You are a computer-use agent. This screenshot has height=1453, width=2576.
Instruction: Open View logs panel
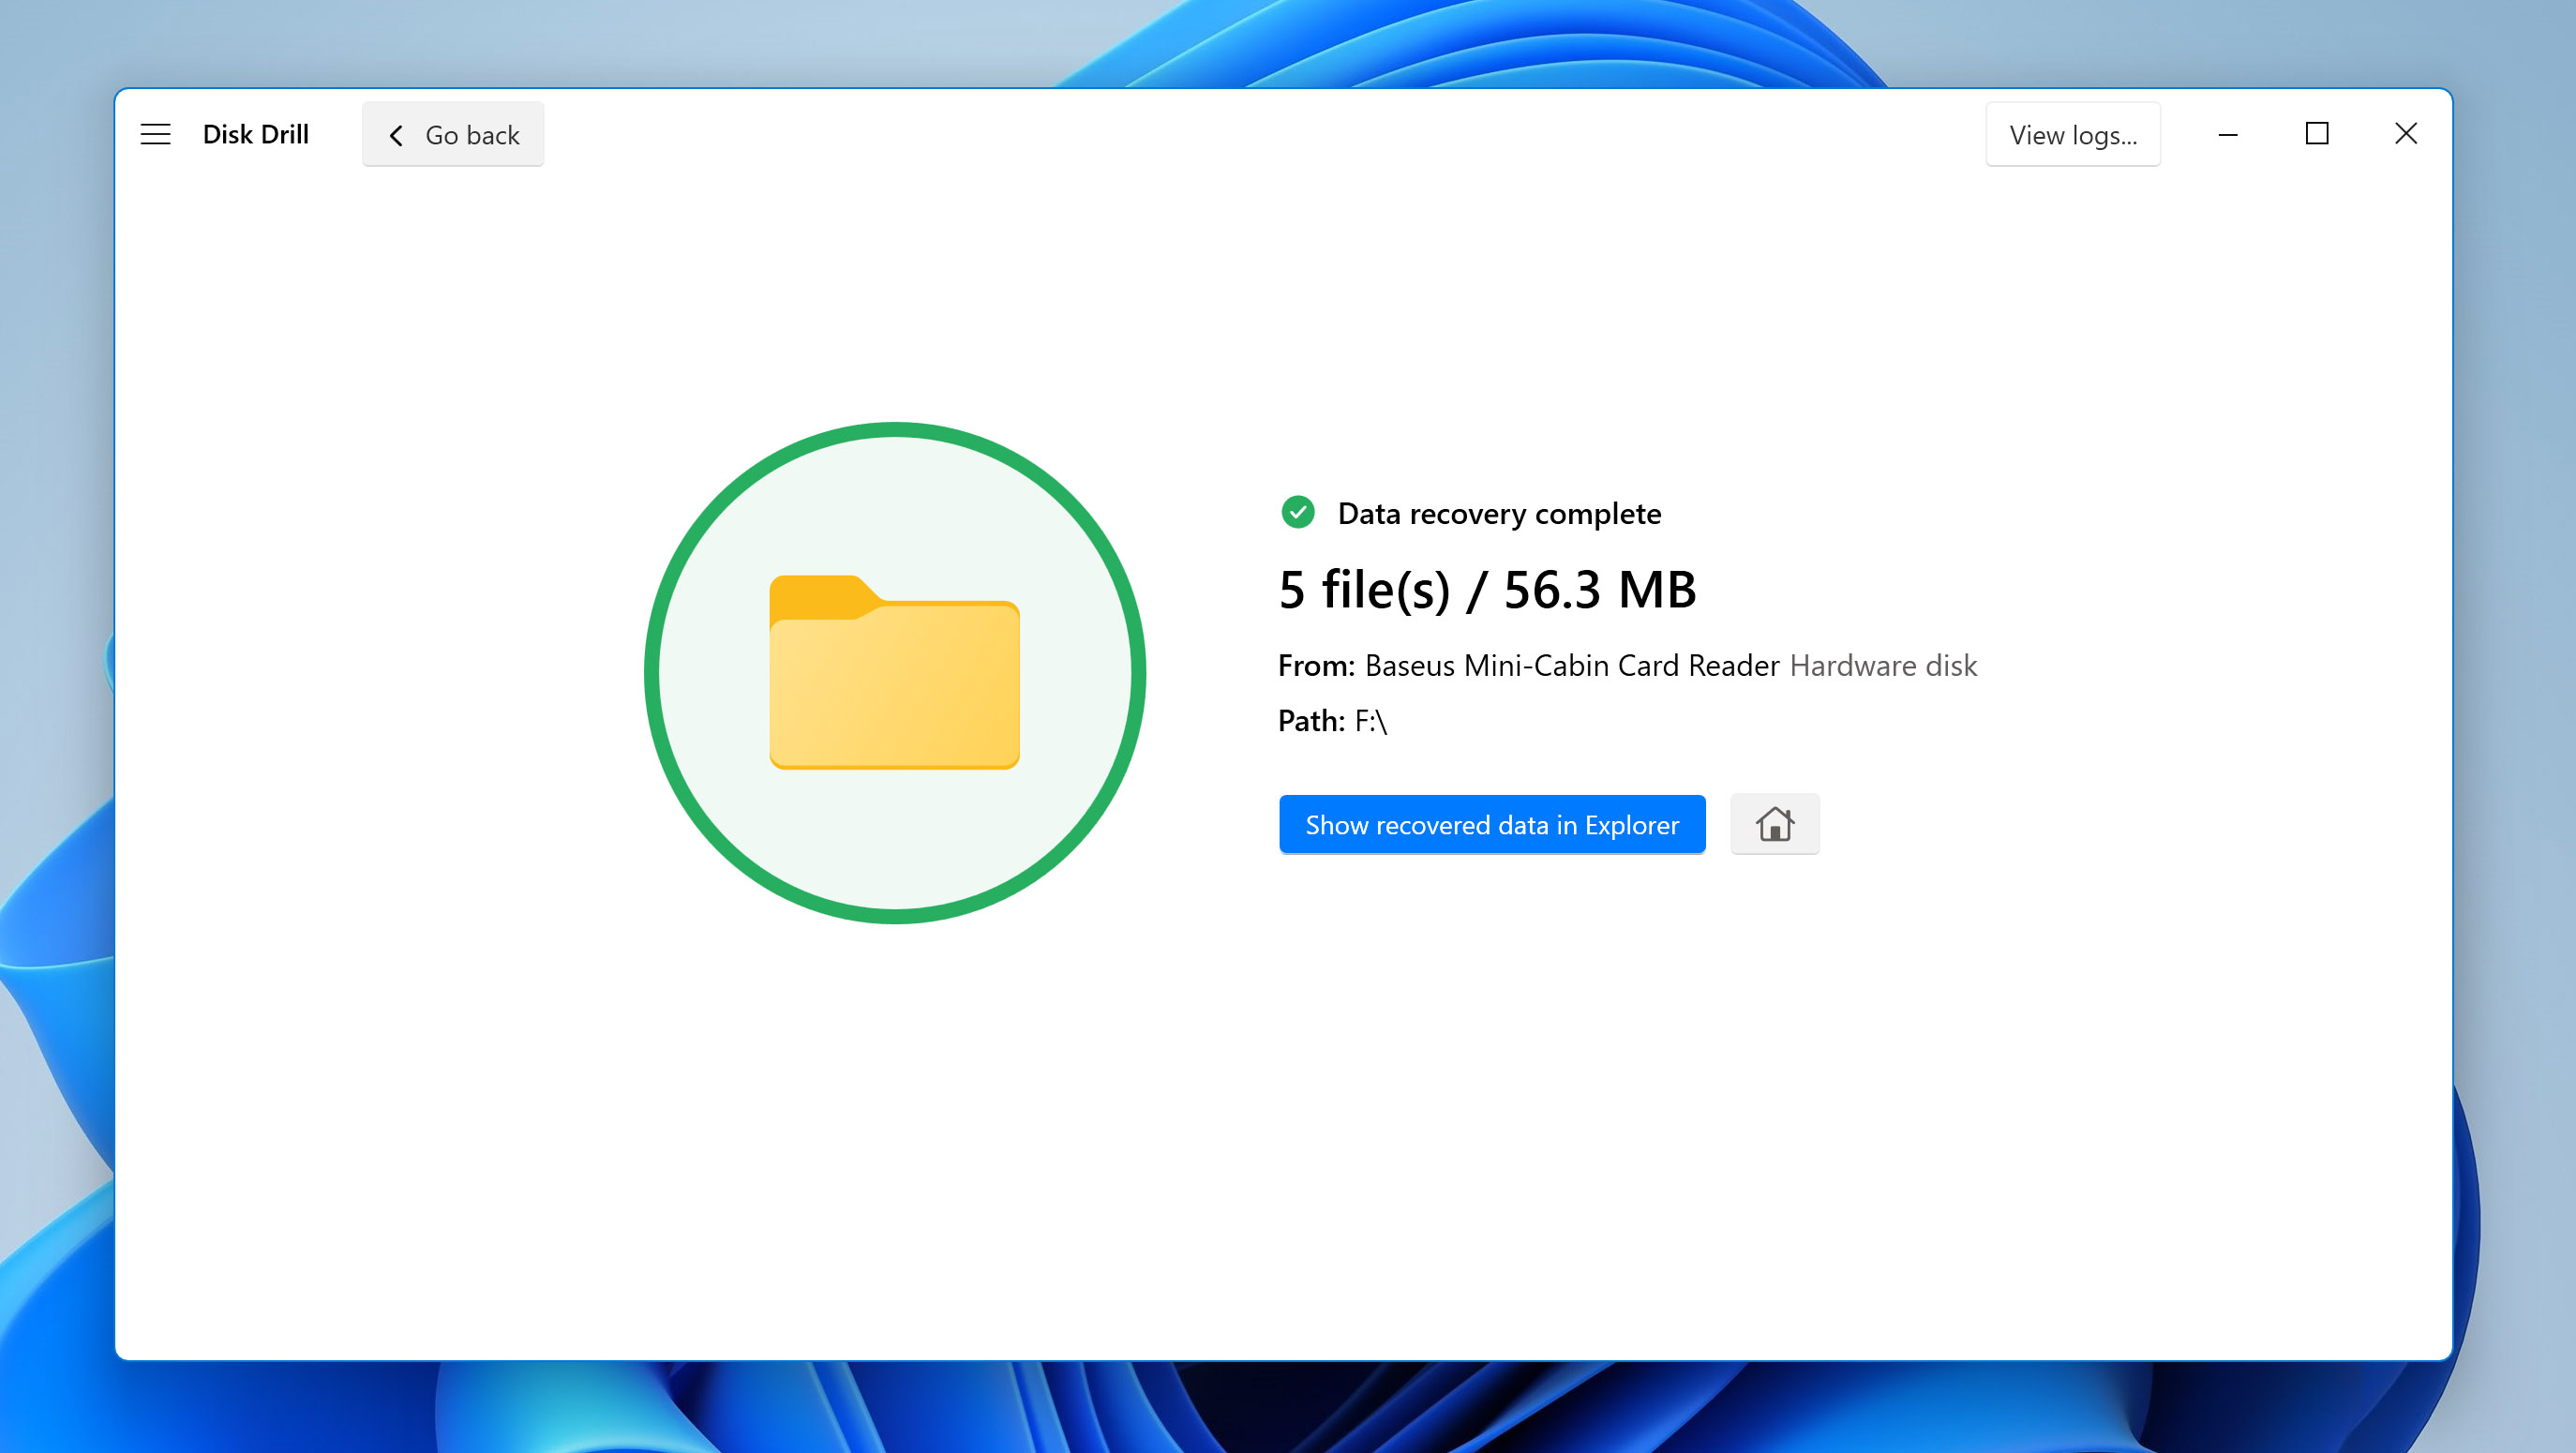[2072, 134]
